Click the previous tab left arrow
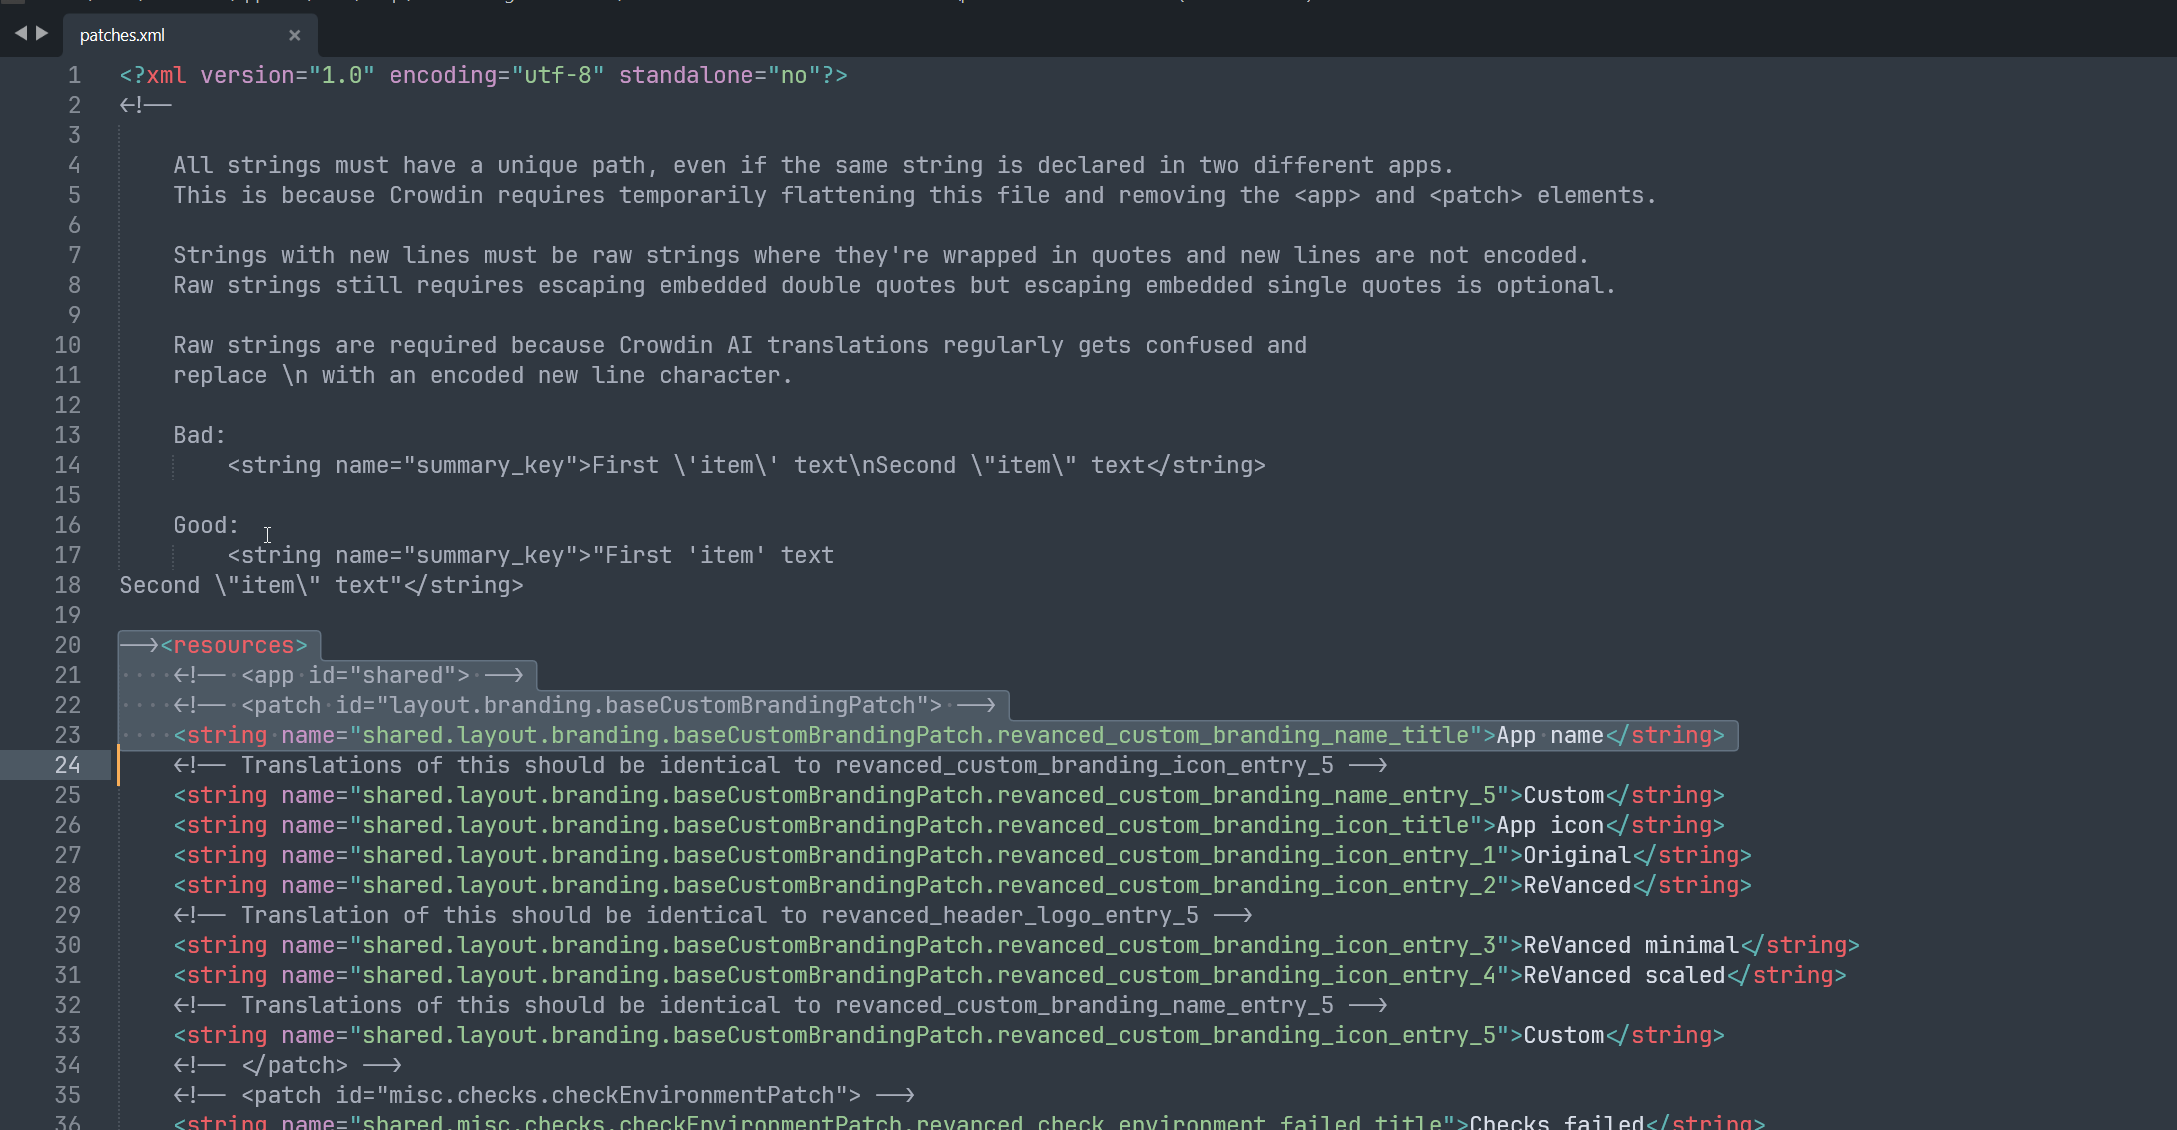The height and width of the screenshot is (1130, 2177). coord(20,33)
